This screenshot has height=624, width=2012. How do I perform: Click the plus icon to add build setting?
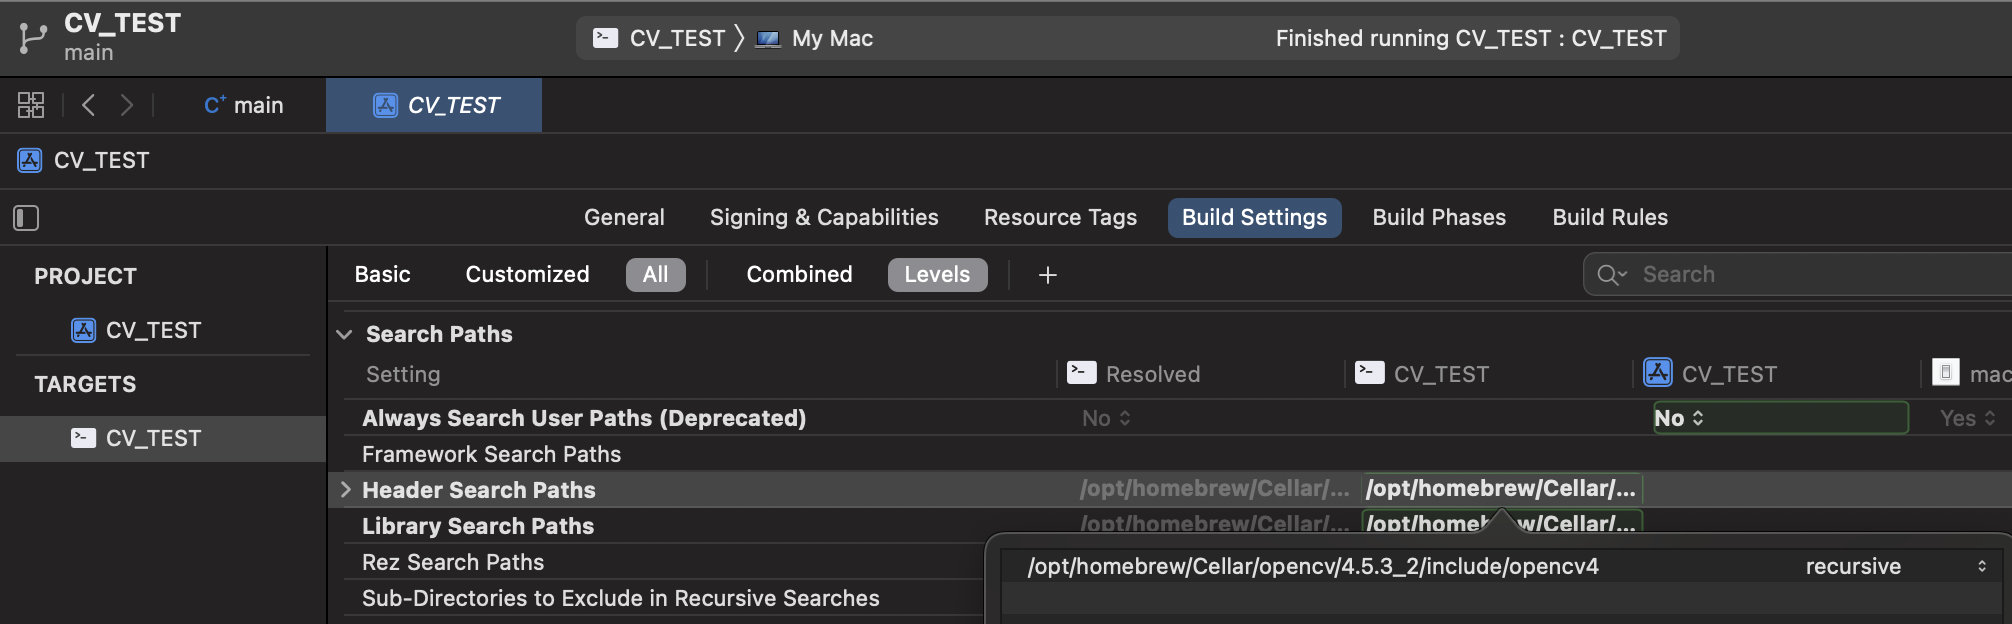1047,275
